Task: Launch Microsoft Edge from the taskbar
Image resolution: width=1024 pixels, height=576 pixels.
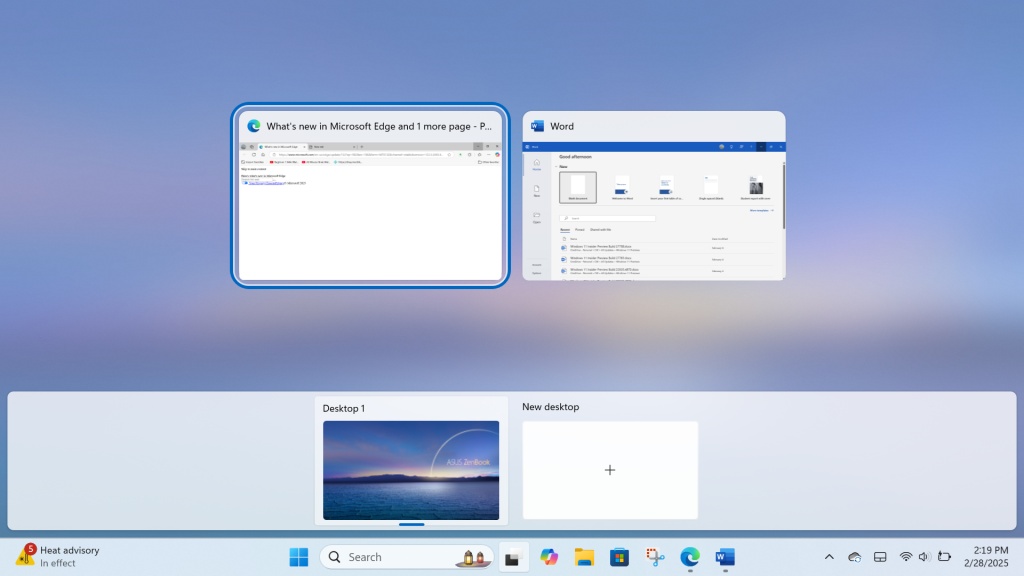Action: (x=689, y=557)
